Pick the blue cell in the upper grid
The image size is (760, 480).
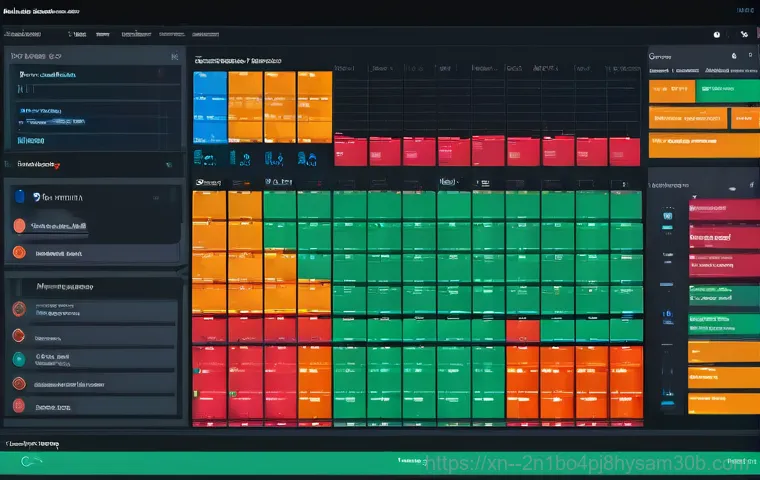(x=209, y=106)
